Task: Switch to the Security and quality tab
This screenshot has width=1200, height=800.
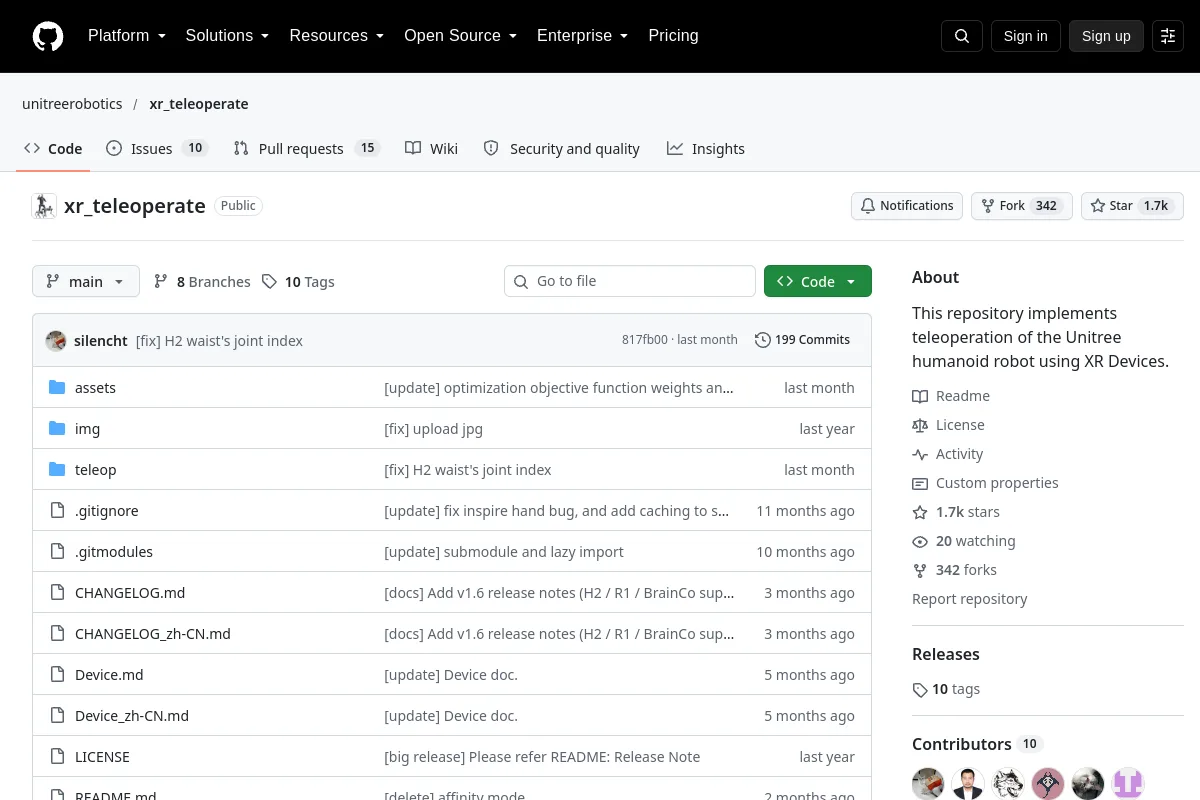Action: point(562,149)
